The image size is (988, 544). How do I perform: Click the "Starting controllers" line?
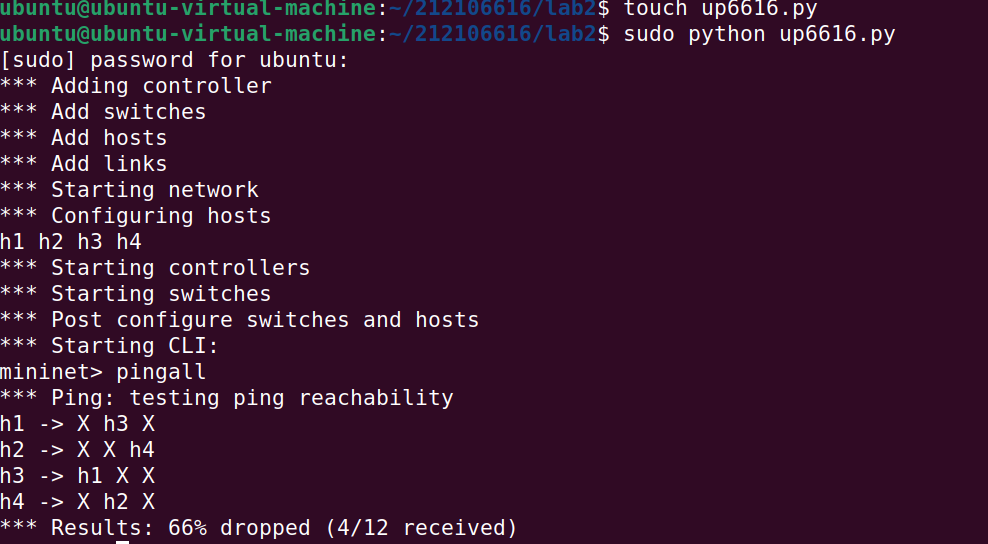tap(155, 268)
